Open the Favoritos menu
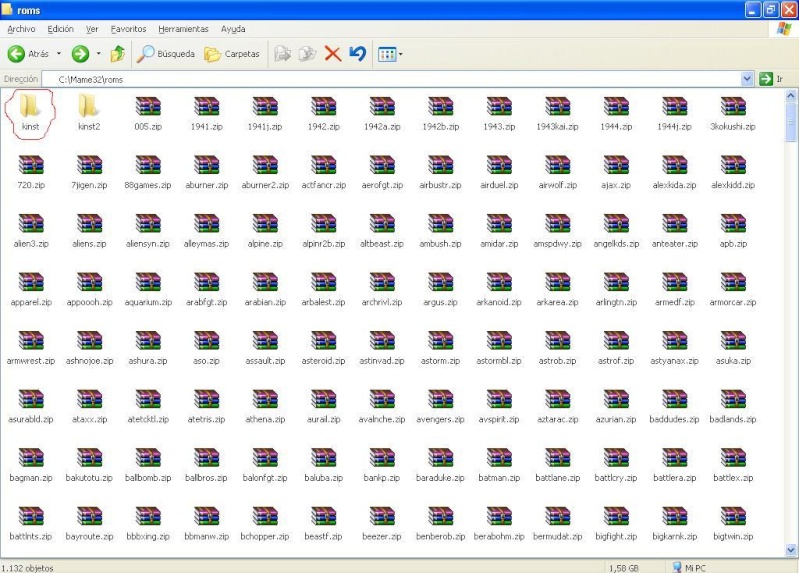Image resolution: width=799 pixels, height=573 pixels. tap(128, 29)
